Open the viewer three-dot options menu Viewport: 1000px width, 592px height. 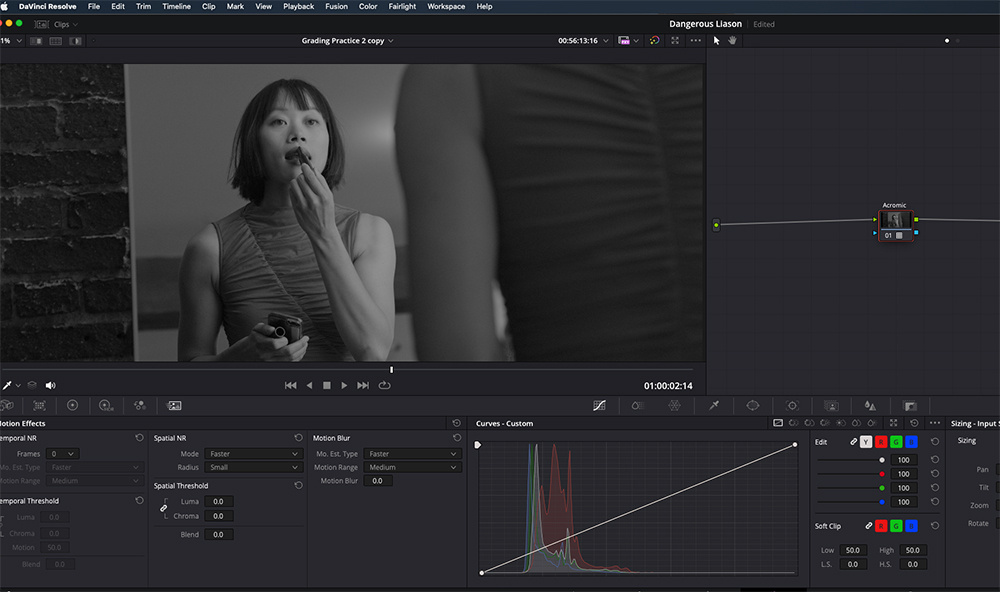tap(696, 40)
